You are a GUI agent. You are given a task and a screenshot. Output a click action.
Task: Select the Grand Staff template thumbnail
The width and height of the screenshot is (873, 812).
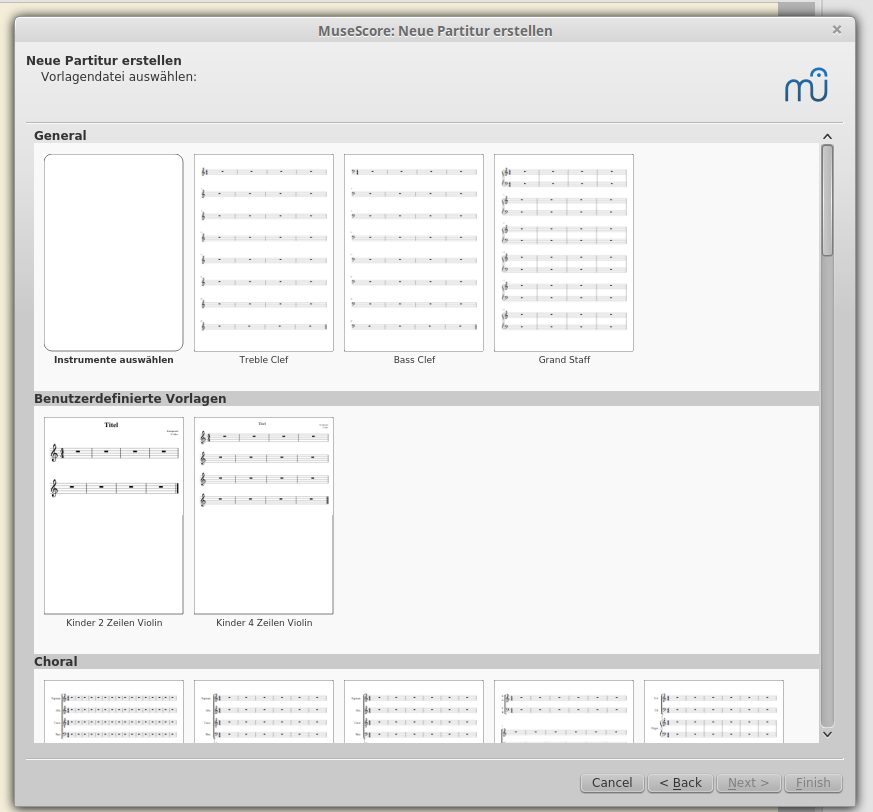563,253
